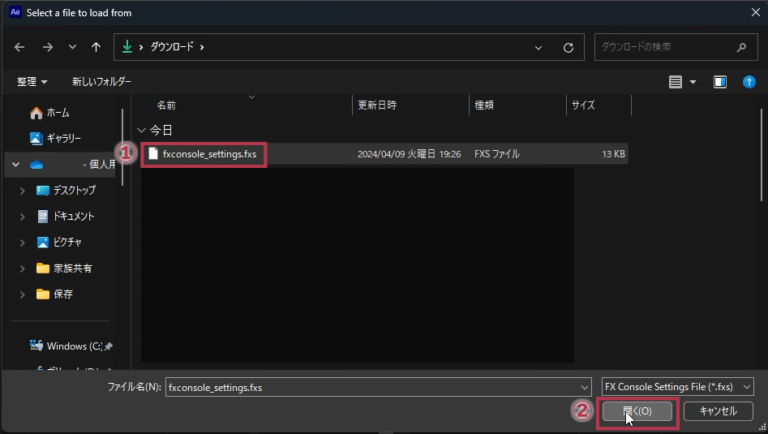Sort by サイズ column header
This screenshot has height=434, width=768.
tap(583, 105)
